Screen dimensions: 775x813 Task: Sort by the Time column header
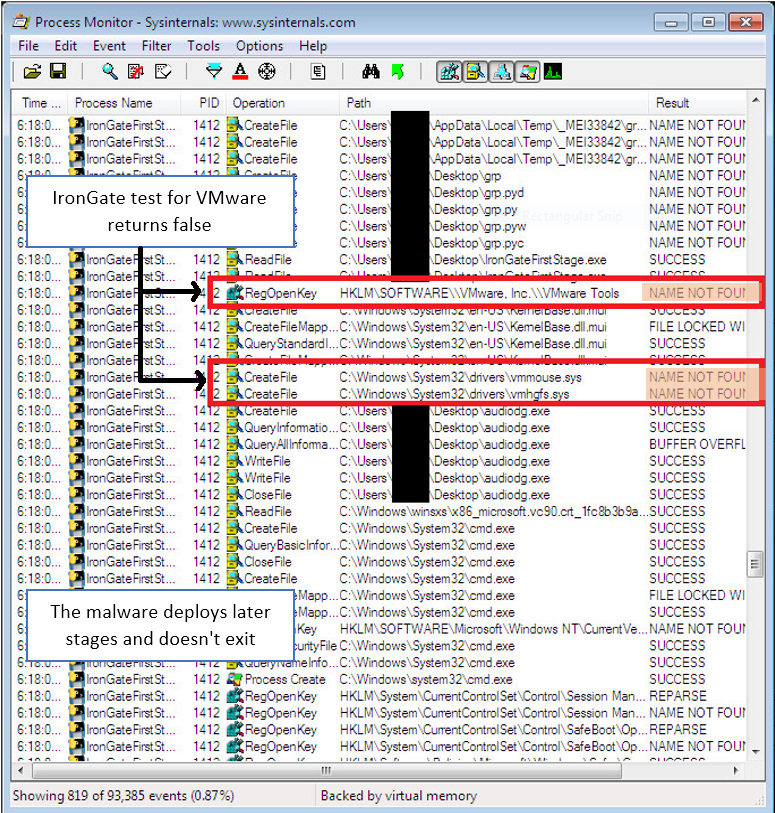pos(41,103)
